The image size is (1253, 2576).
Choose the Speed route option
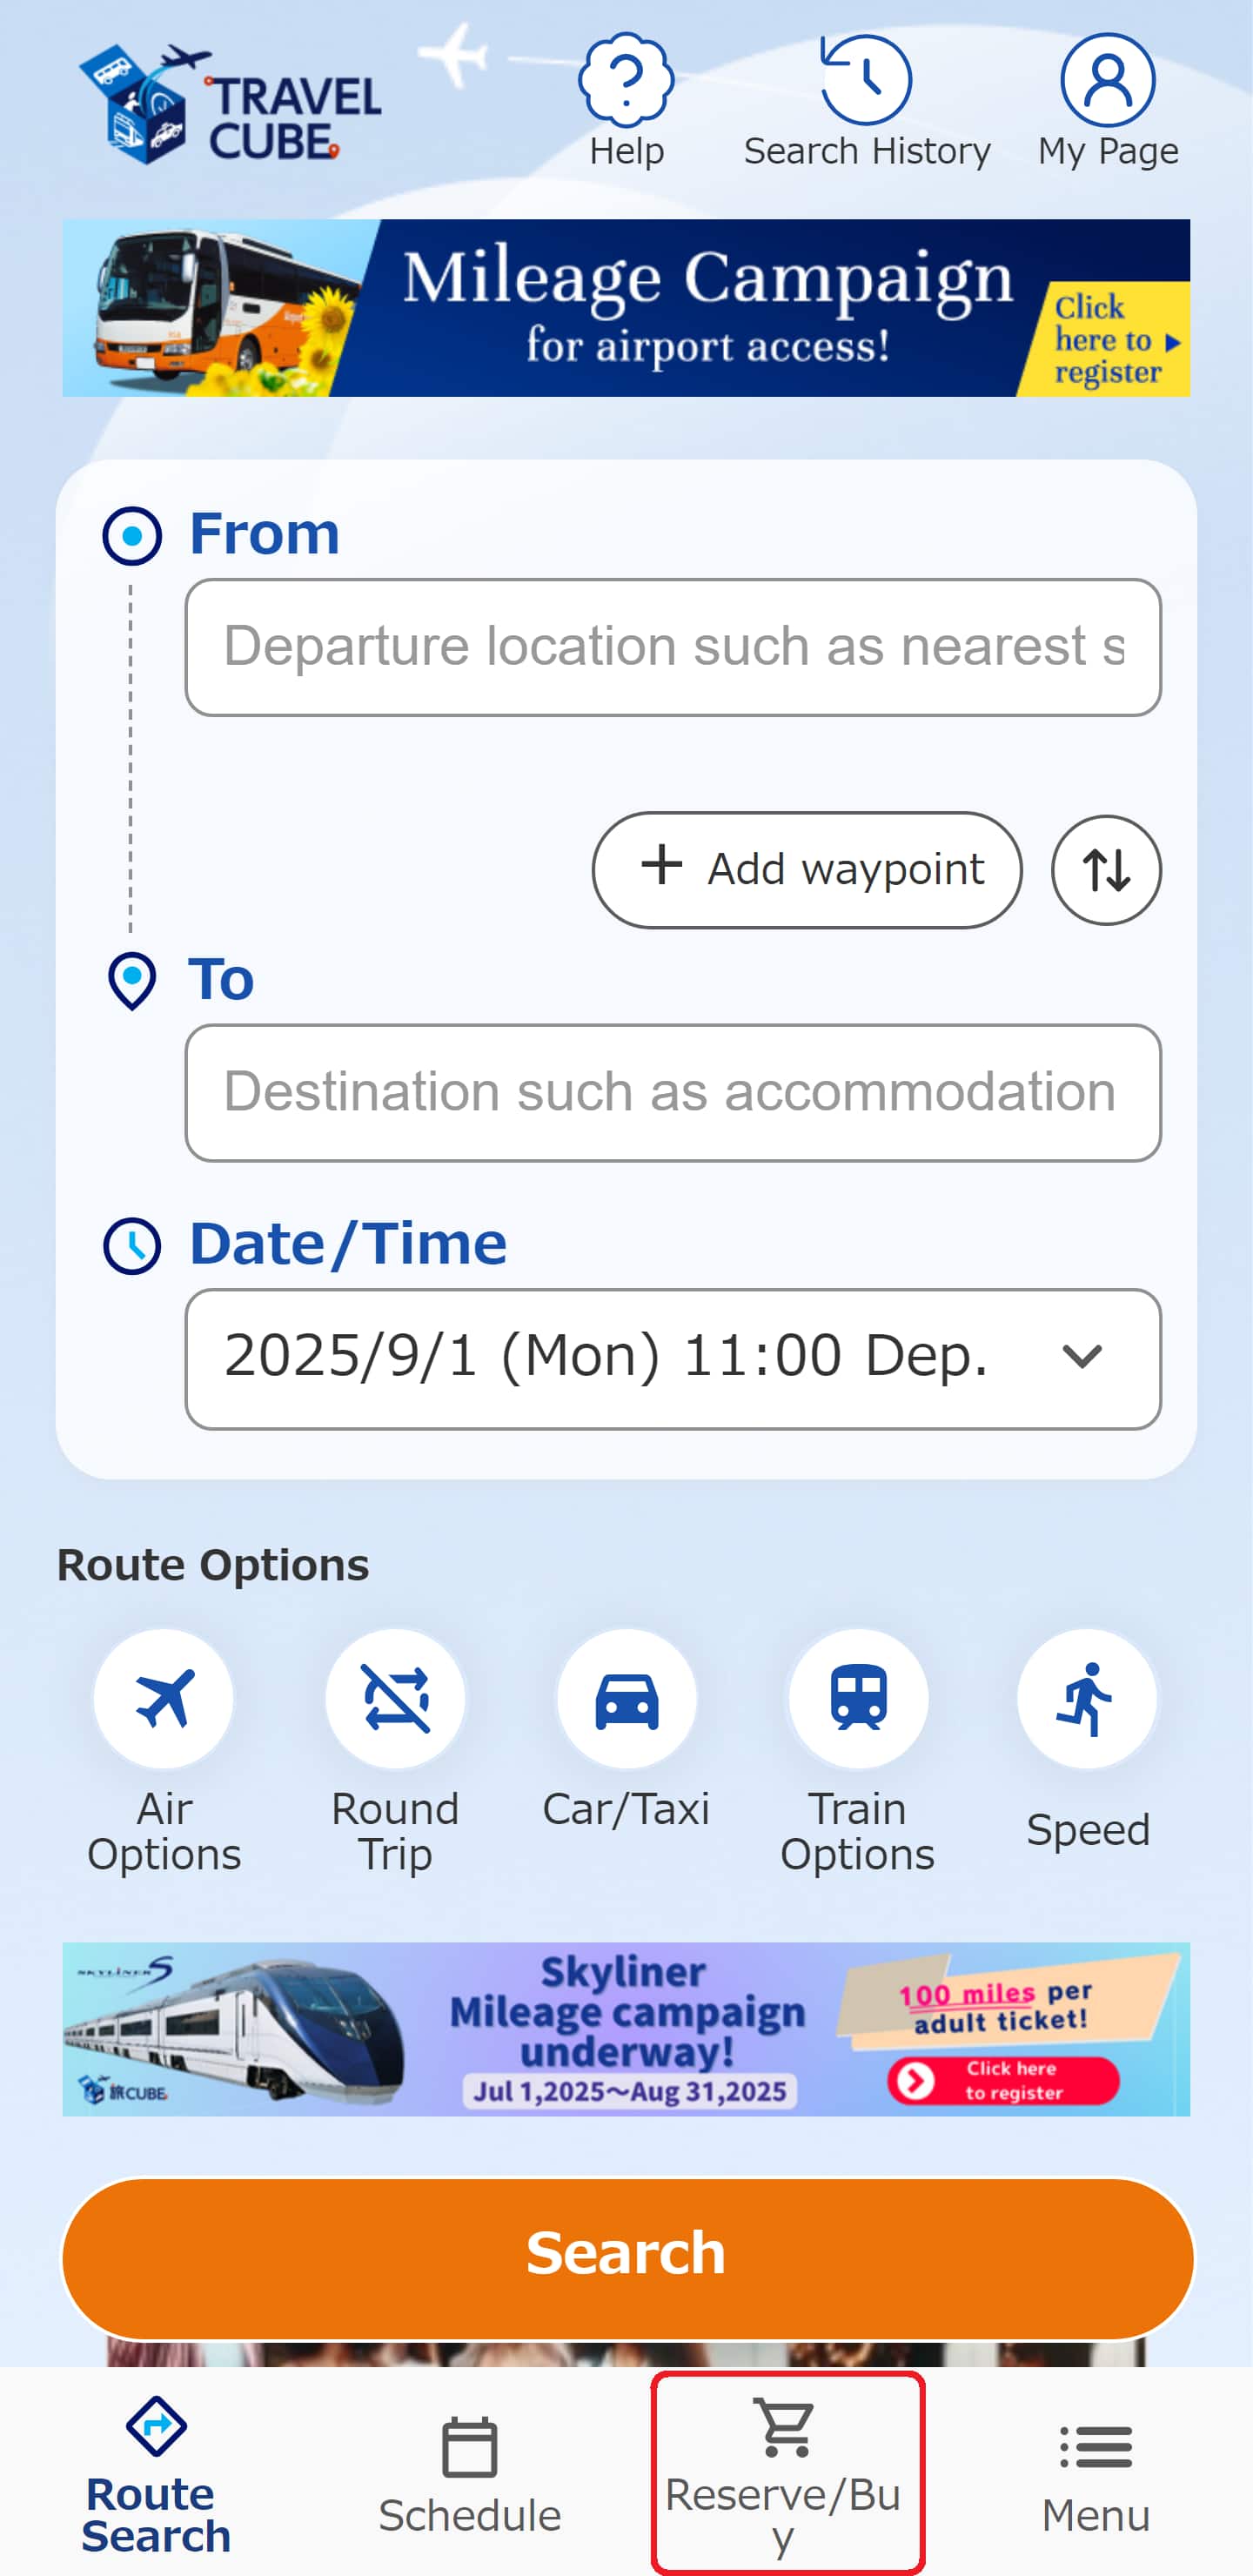coord(1087,1698)
